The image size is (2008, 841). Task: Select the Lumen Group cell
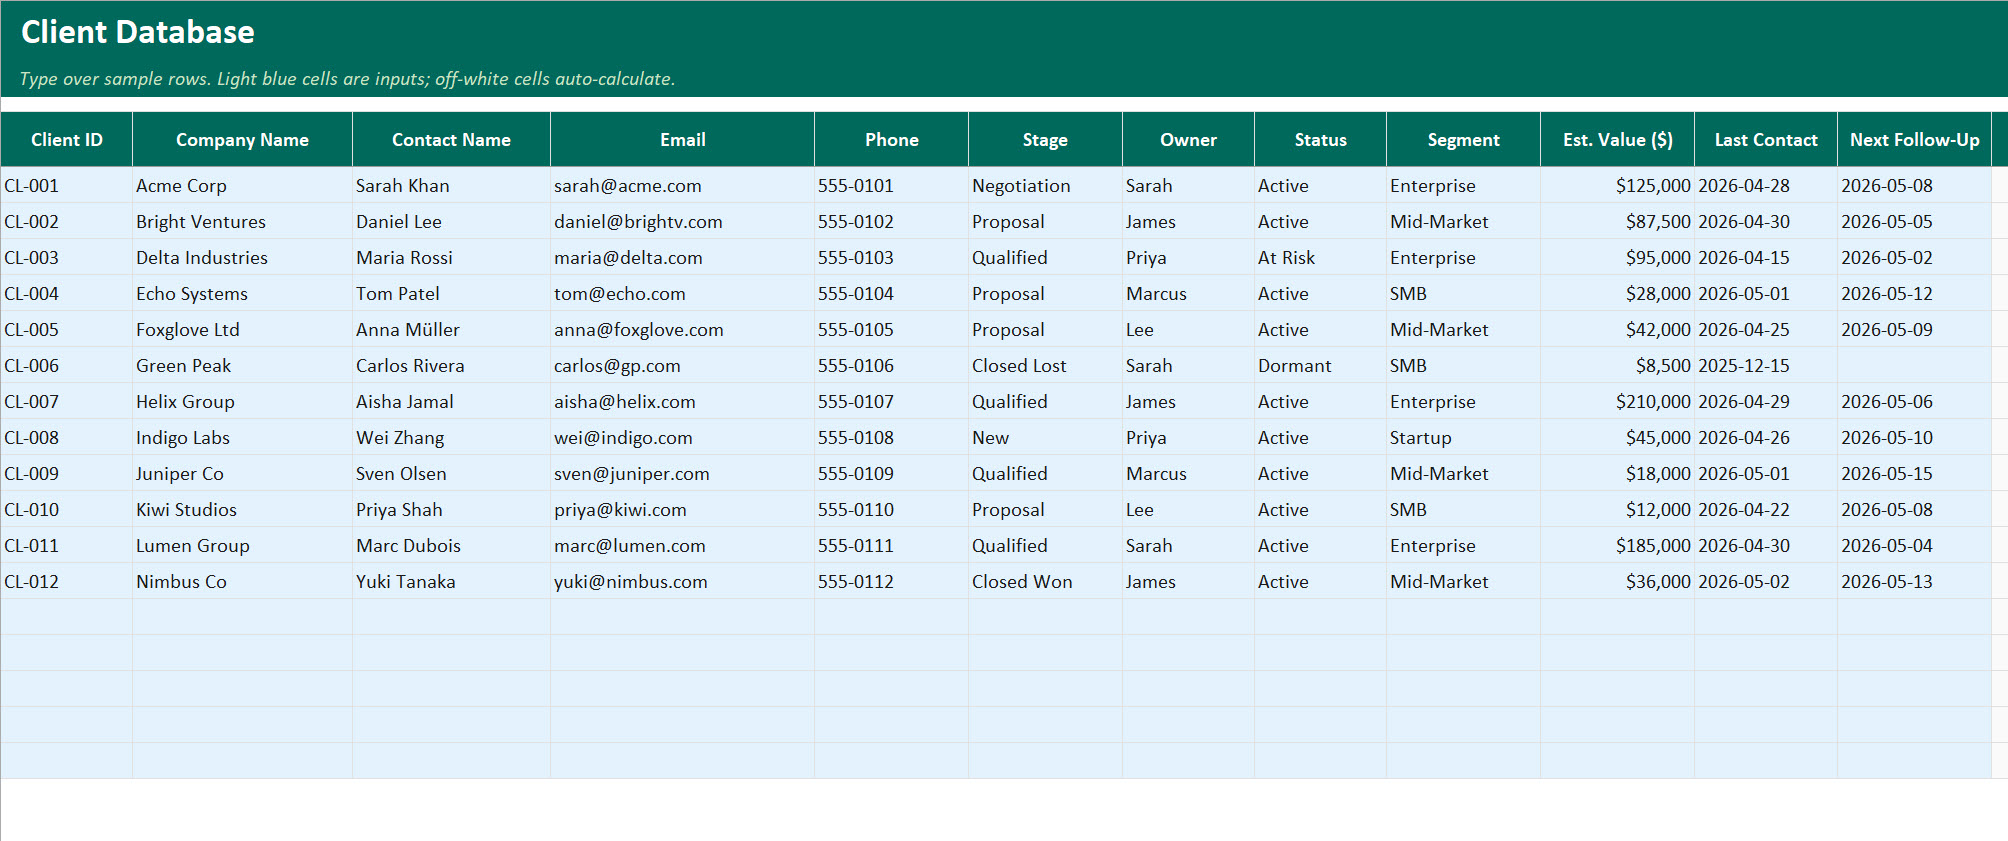pyautogui.click(x=242, y=545)
